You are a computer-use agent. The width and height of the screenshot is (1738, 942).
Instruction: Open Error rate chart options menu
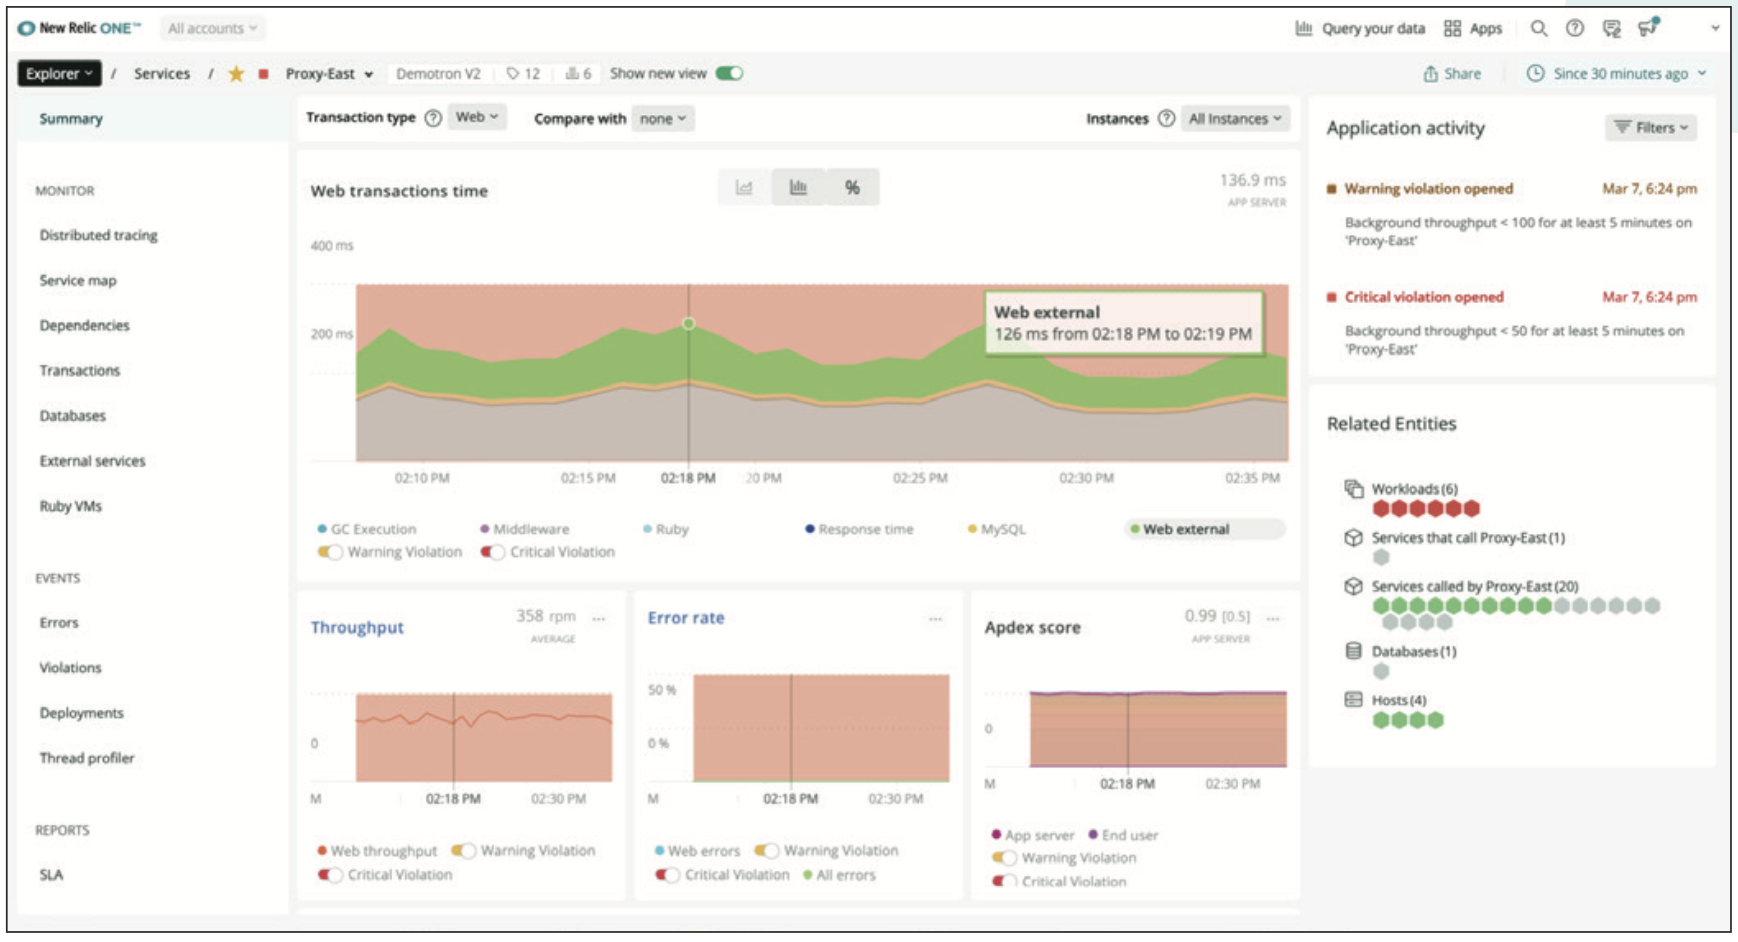[936, 619]
